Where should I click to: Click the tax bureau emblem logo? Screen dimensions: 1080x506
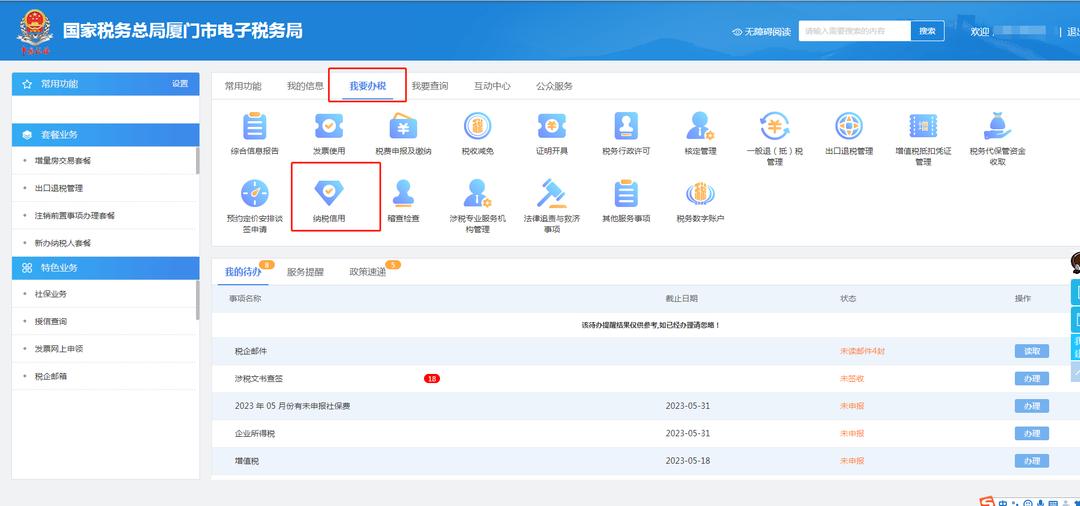tap(34, 32)
